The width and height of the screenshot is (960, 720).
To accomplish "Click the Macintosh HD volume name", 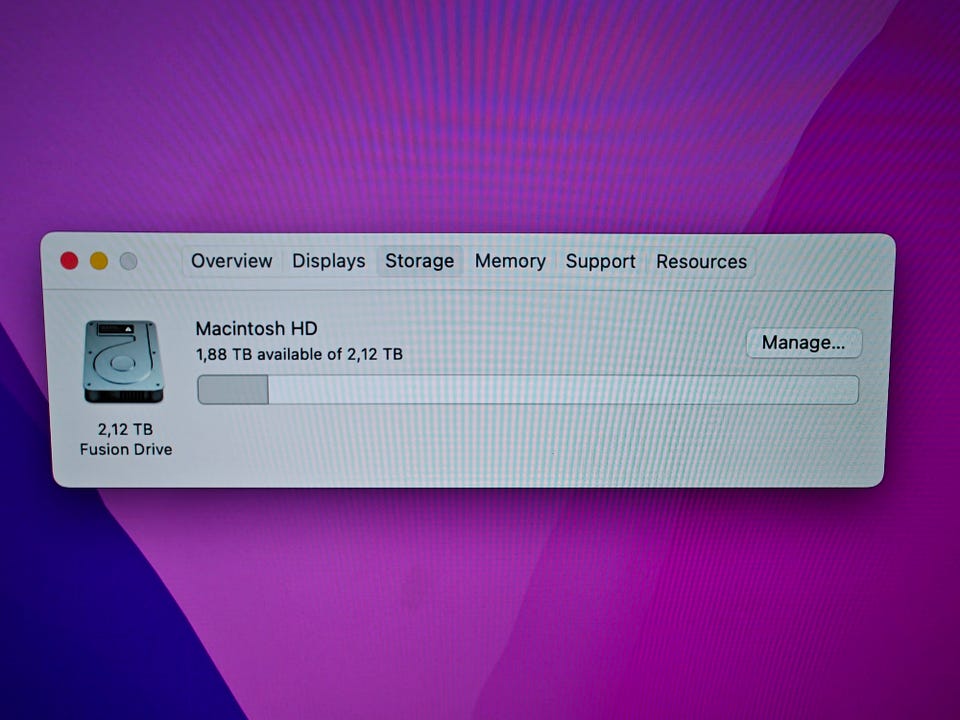I will pos(257,329).
